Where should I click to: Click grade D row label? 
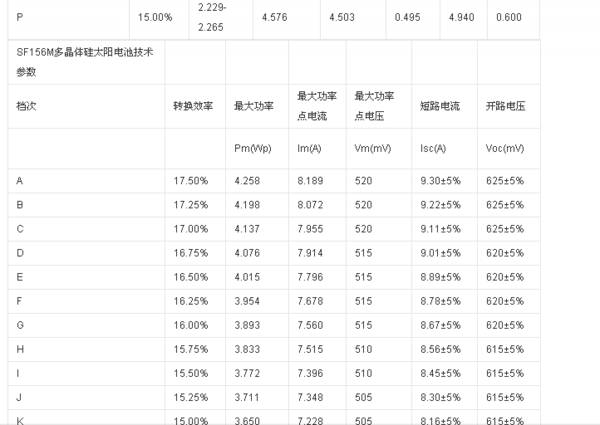tap(20, 253)
